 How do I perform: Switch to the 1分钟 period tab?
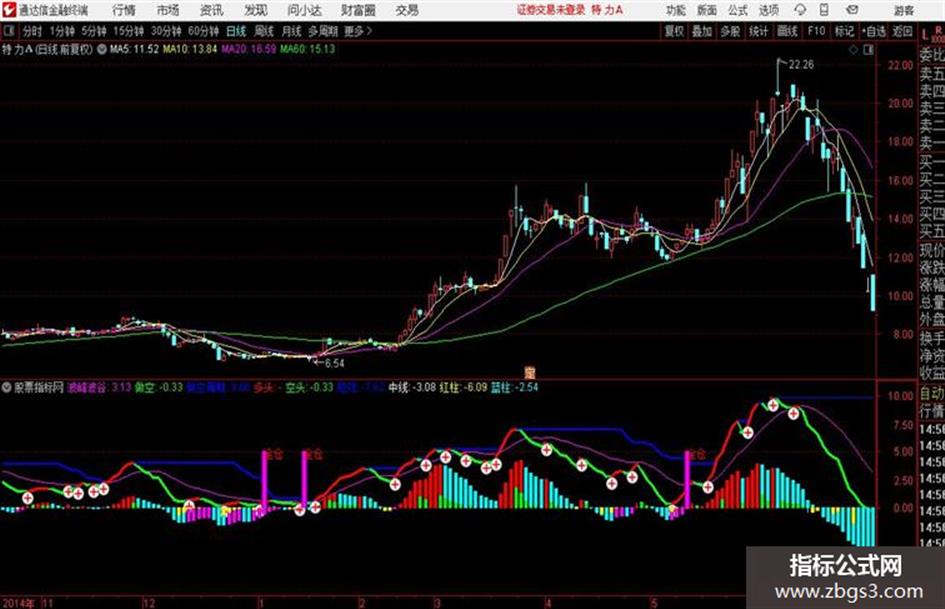tap(62, 31)
